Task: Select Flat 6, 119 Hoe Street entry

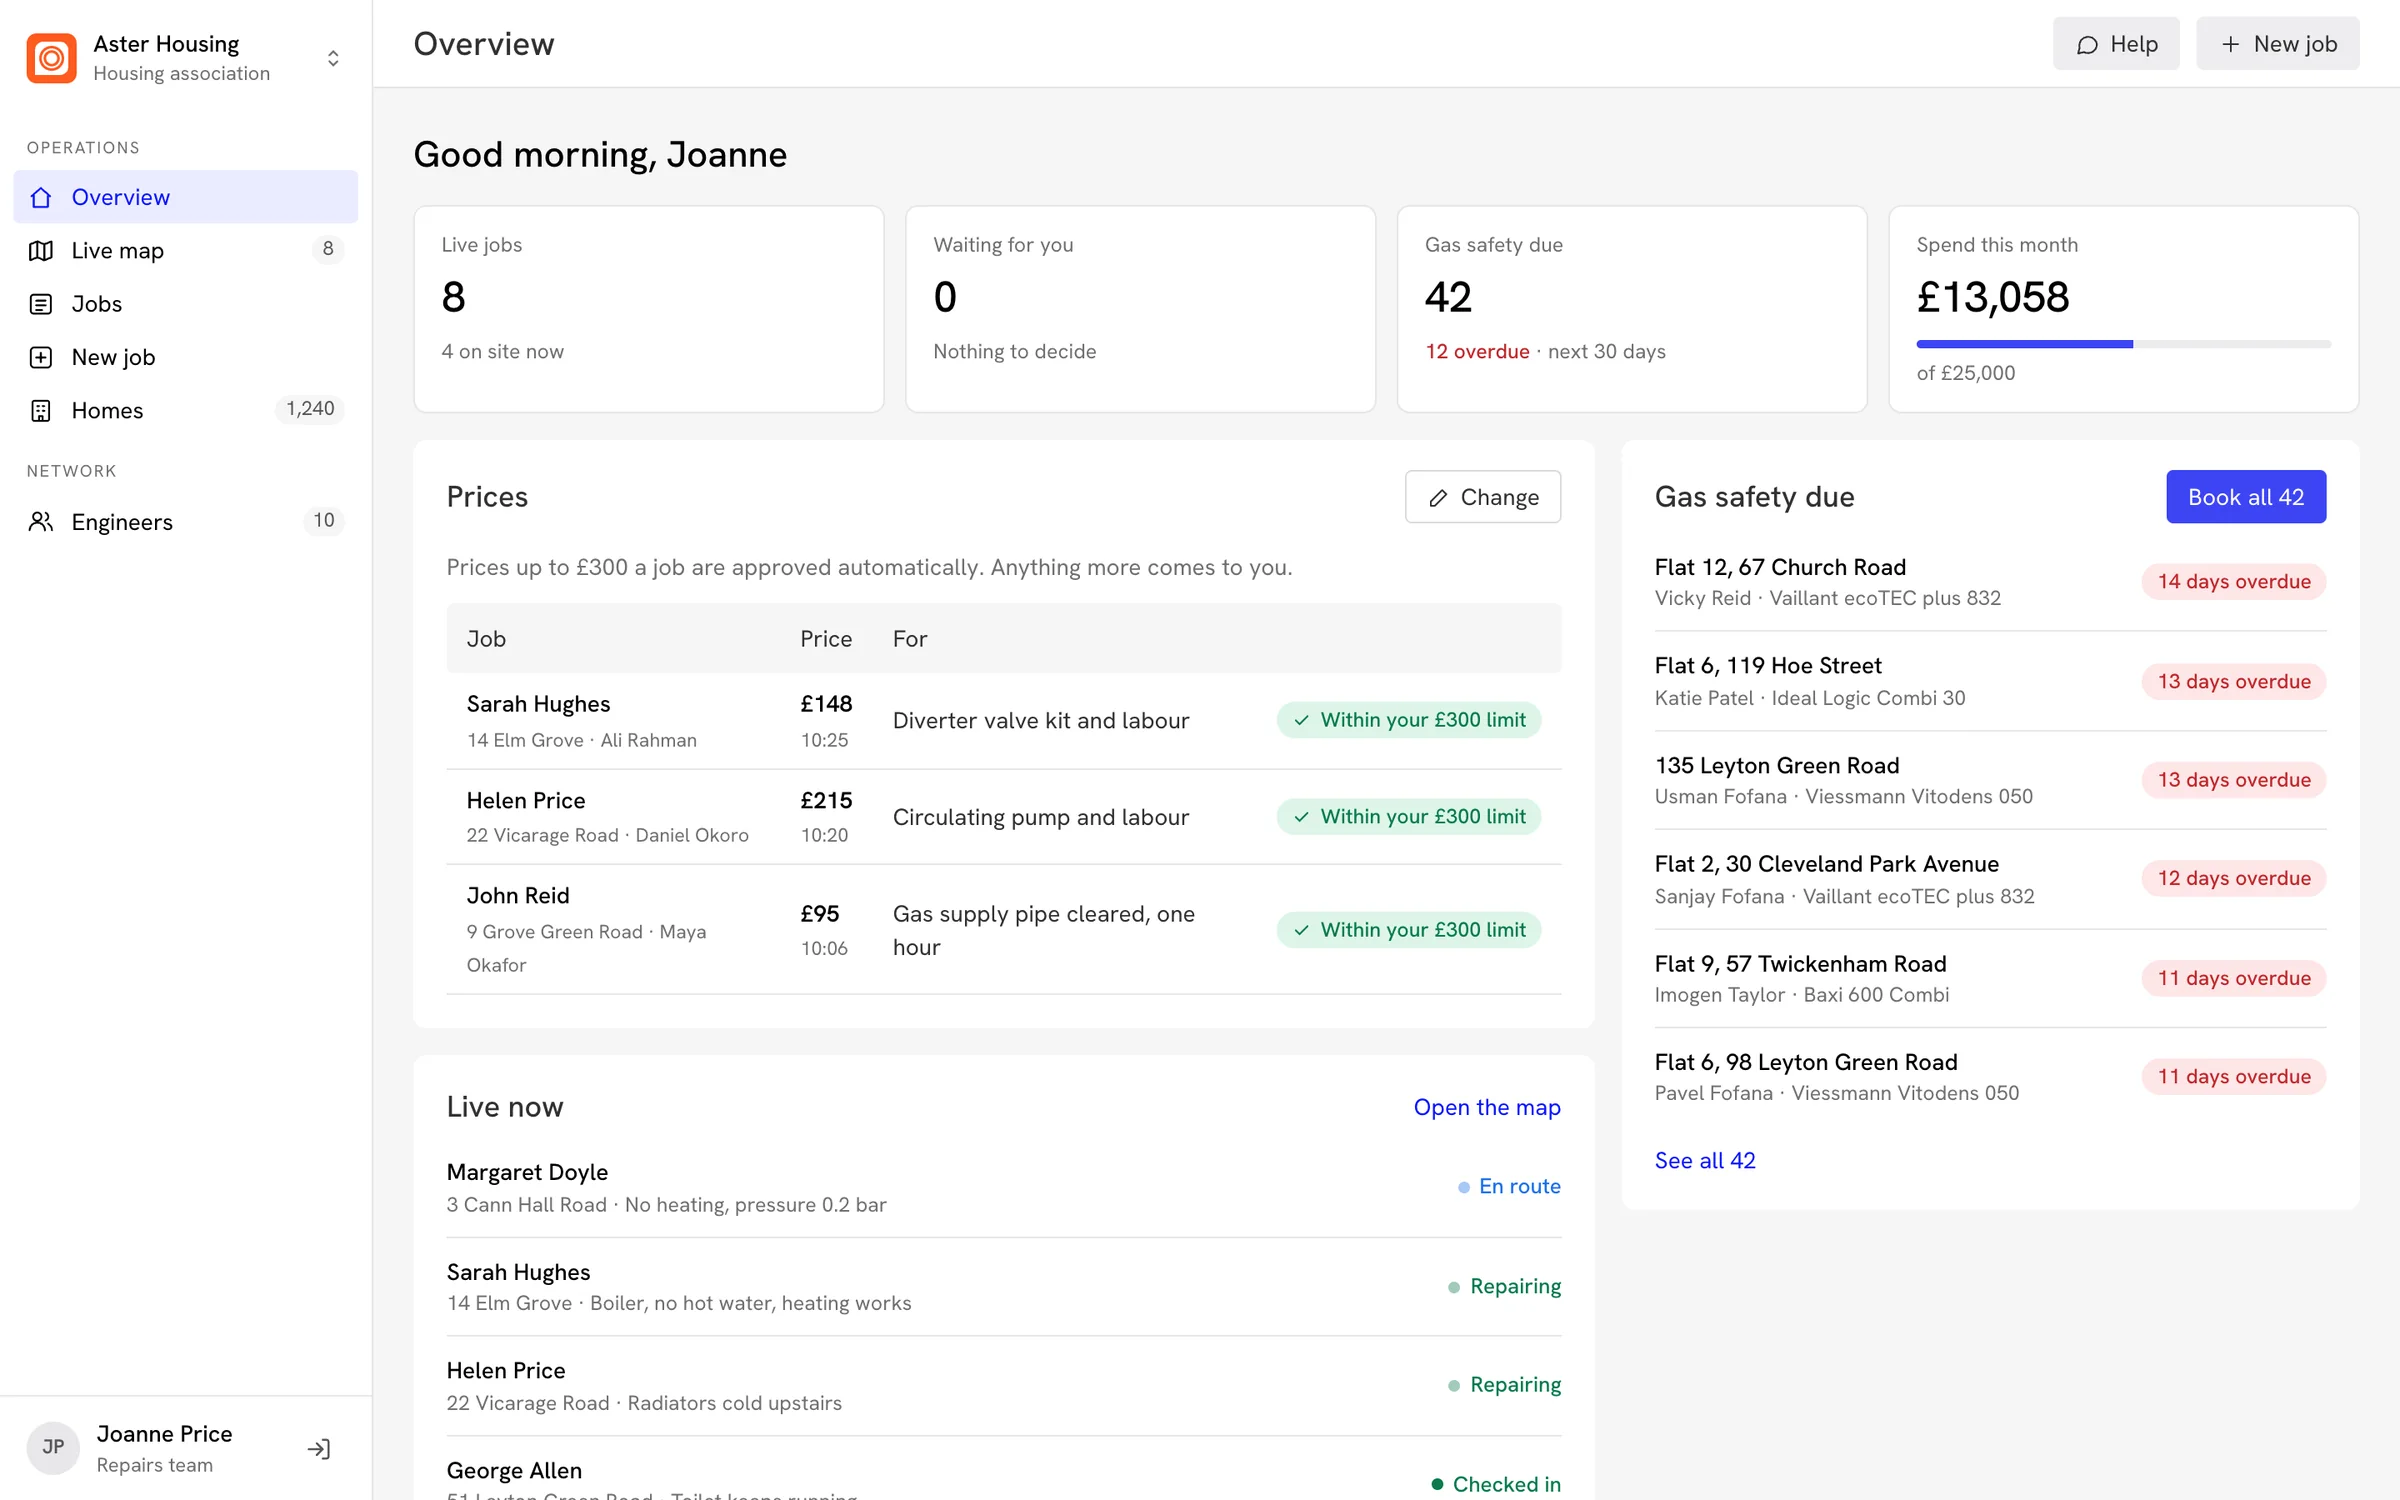Action: 1990,681
